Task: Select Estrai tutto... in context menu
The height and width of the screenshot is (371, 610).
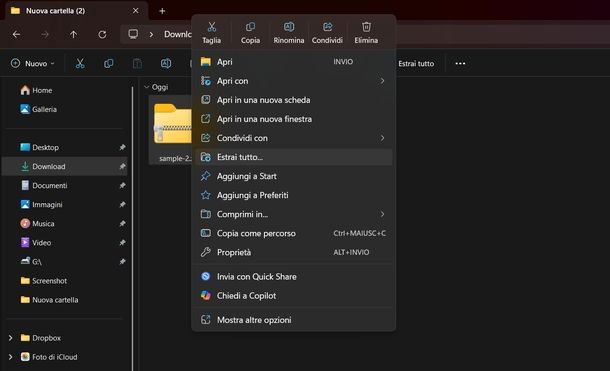Action: tap(294, 157)
